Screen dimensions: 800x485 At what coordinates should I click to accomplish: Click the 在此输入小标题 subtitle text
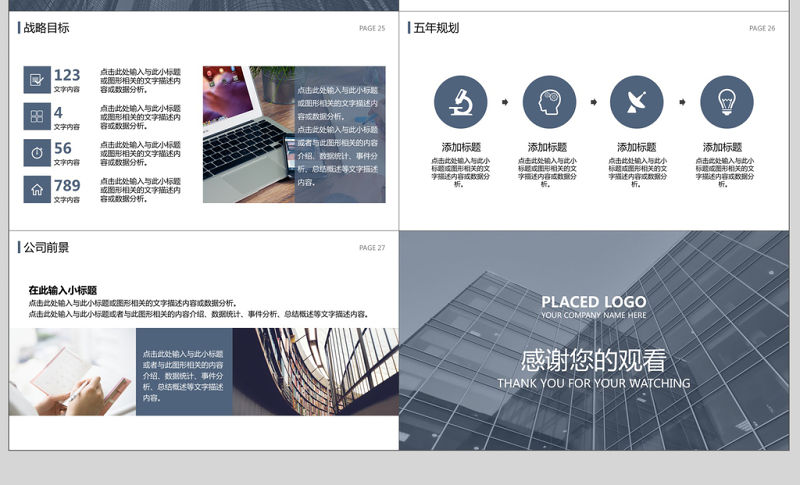pyautogui.click(x=62, y=290)
